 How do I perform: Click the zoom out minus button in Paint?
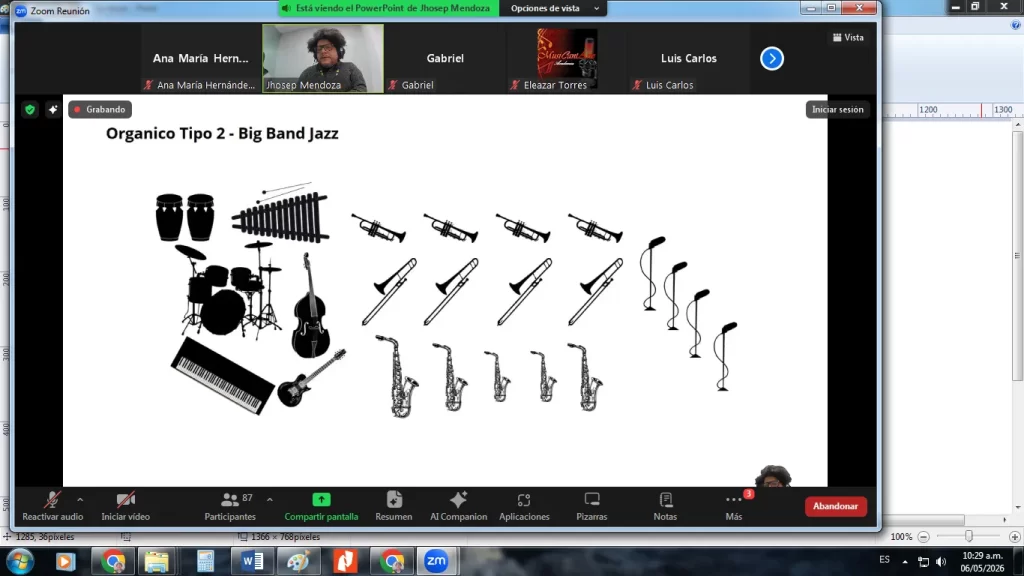click(x=923, y=537)
